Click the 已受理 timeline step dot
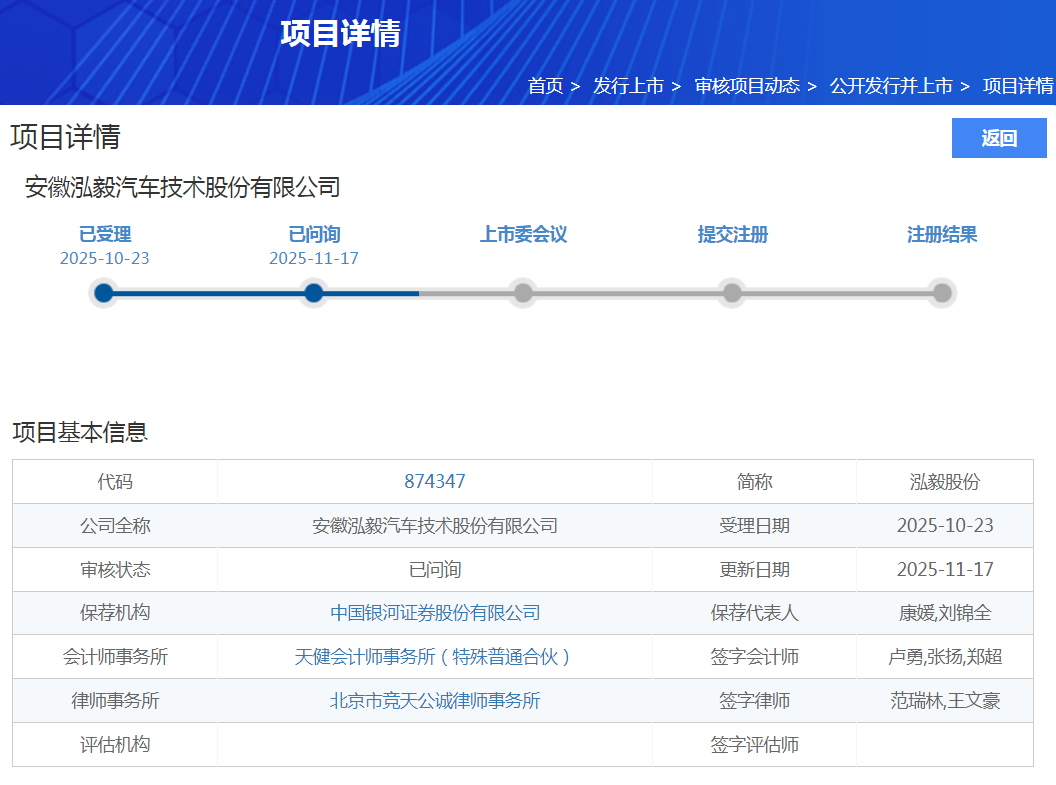 point(104,293)
